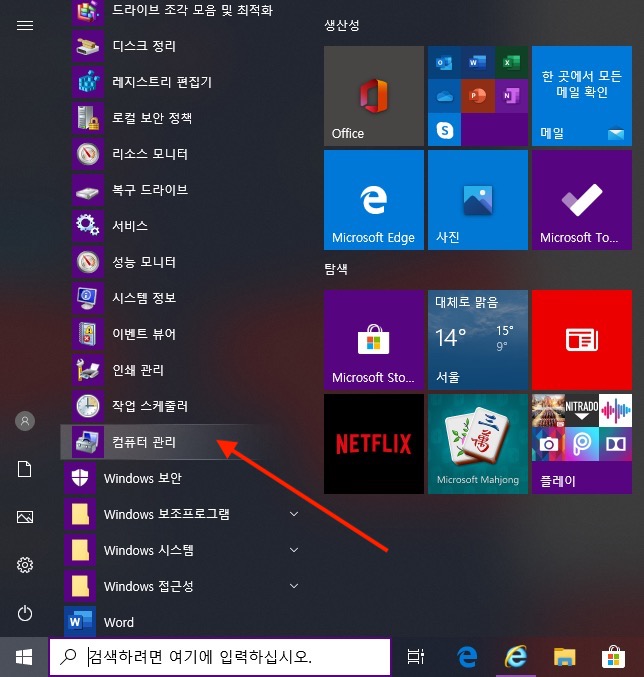Launch Internet Explorer from the taskbar
The height and width of the screenshot is (677, 644).
click(x=516, y=657)
